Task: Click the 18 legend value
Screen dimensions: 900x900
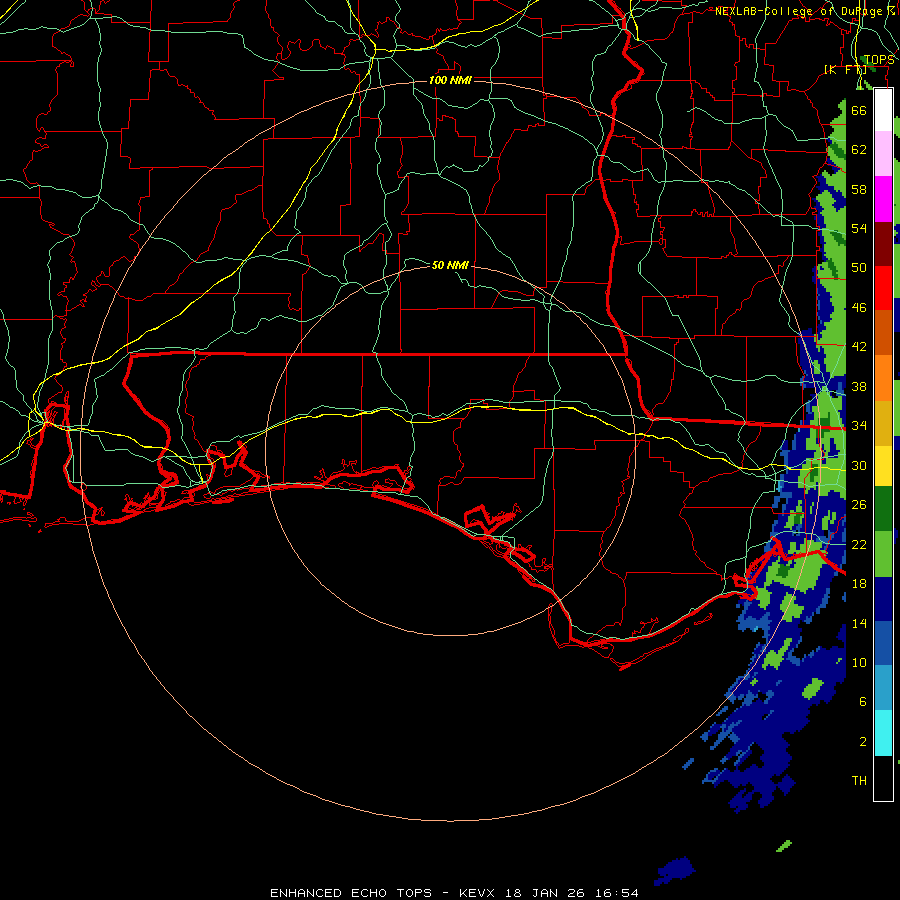Action: click(859, 584)
